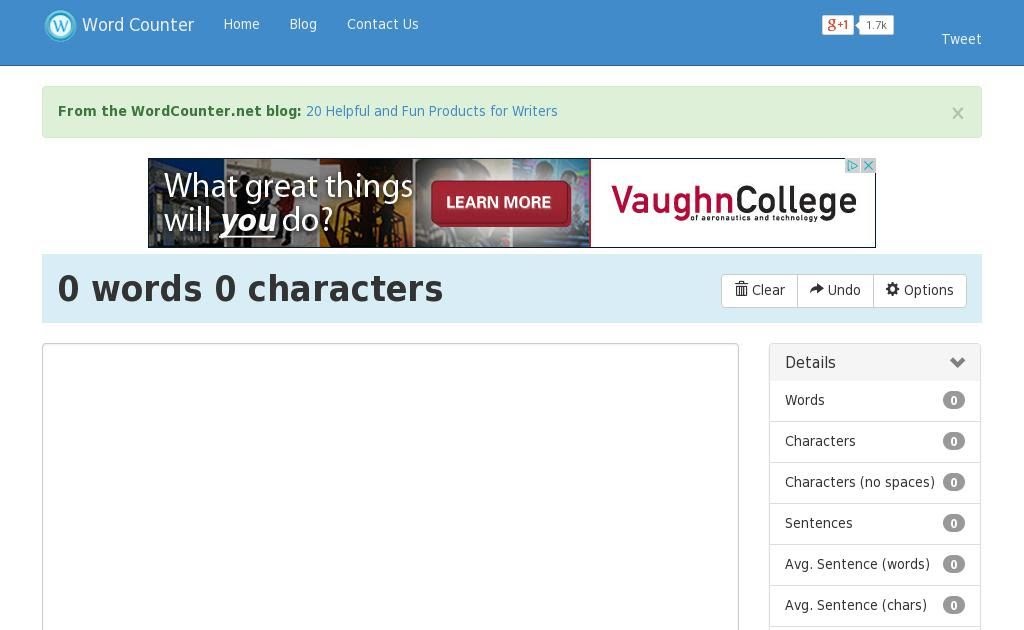Click the Avg. Sentence (chars) row

tap(875, 606)
